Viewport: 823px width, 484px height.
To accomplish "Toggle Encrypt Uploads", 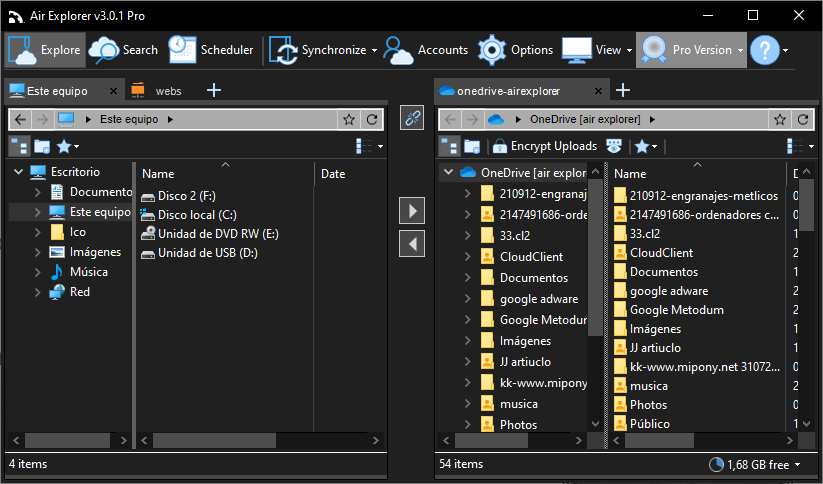I will 544,146.
